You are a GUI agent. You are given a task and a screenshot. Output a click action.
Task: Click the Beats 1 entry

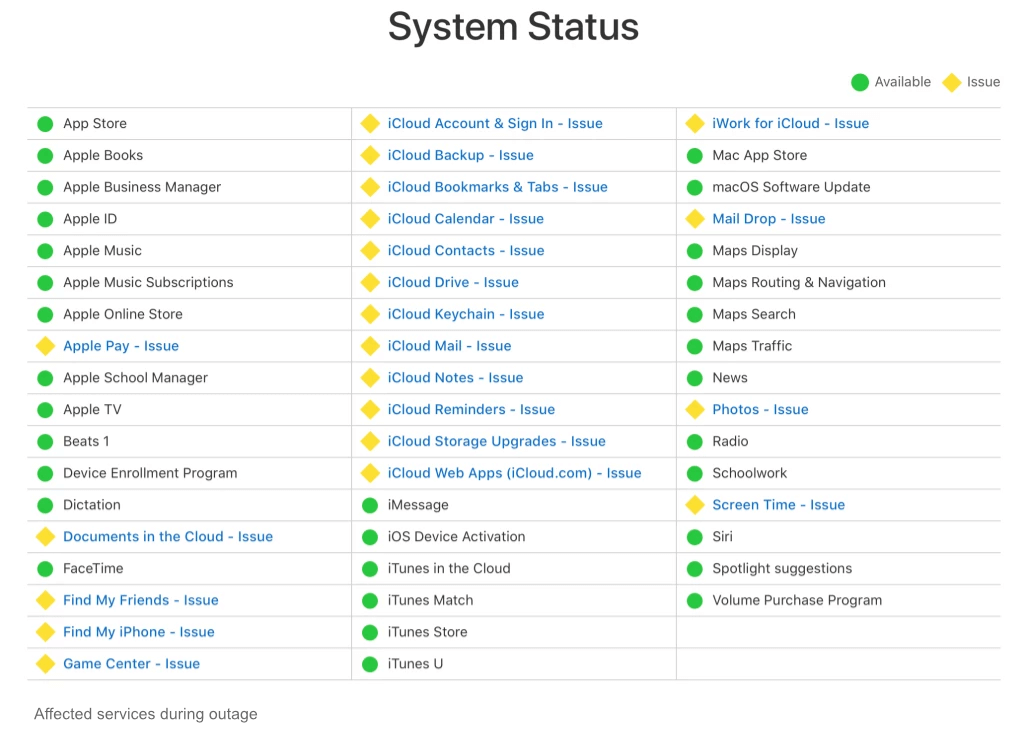pyautogui.click(x=86, y=441)
